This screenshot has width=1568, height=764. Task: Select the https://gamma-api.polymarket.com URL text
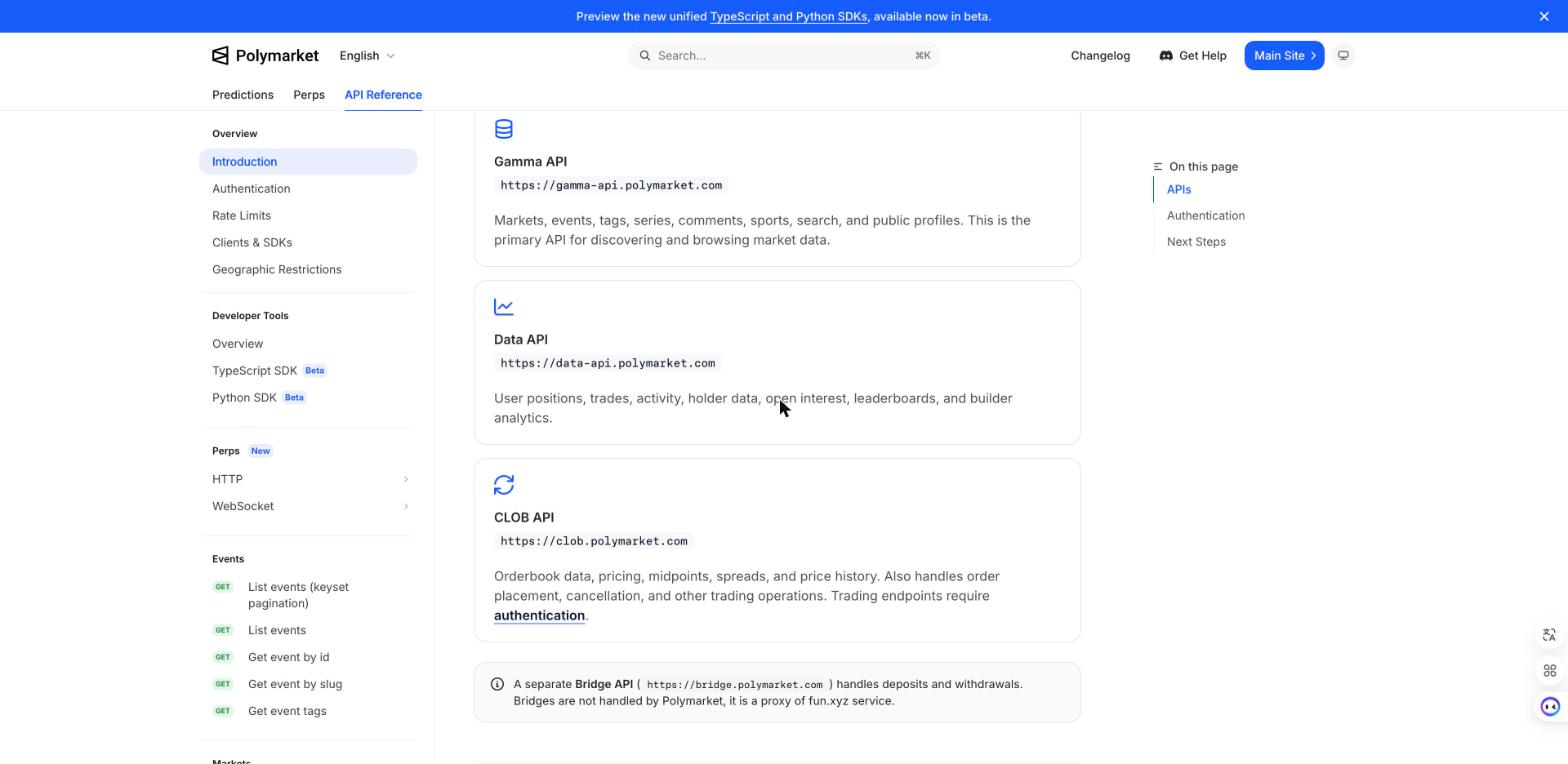[611, 185]
